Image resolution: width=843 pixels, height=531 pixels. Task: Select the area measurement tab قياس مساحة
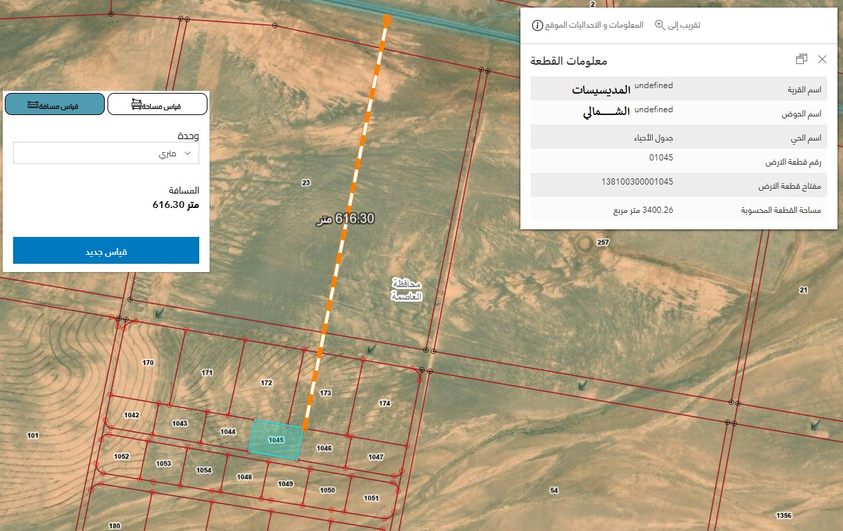pyautogui.click(x=157, y=104)
